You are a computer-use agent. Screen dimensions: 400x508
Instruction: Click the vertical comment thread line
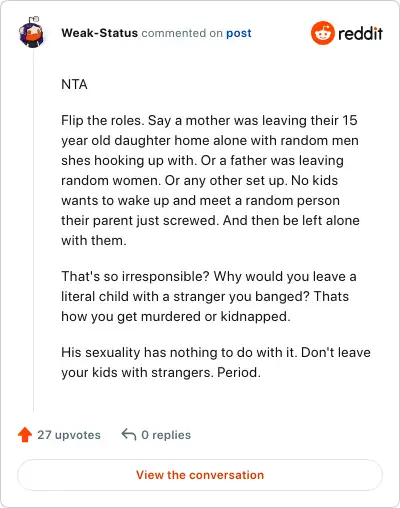[33, 230]
